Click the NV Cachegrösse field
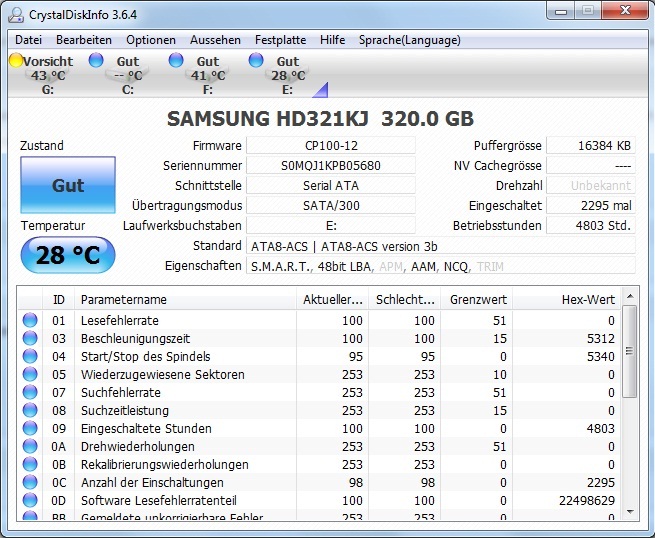The image size is (655, 538). tap(591, 165)
